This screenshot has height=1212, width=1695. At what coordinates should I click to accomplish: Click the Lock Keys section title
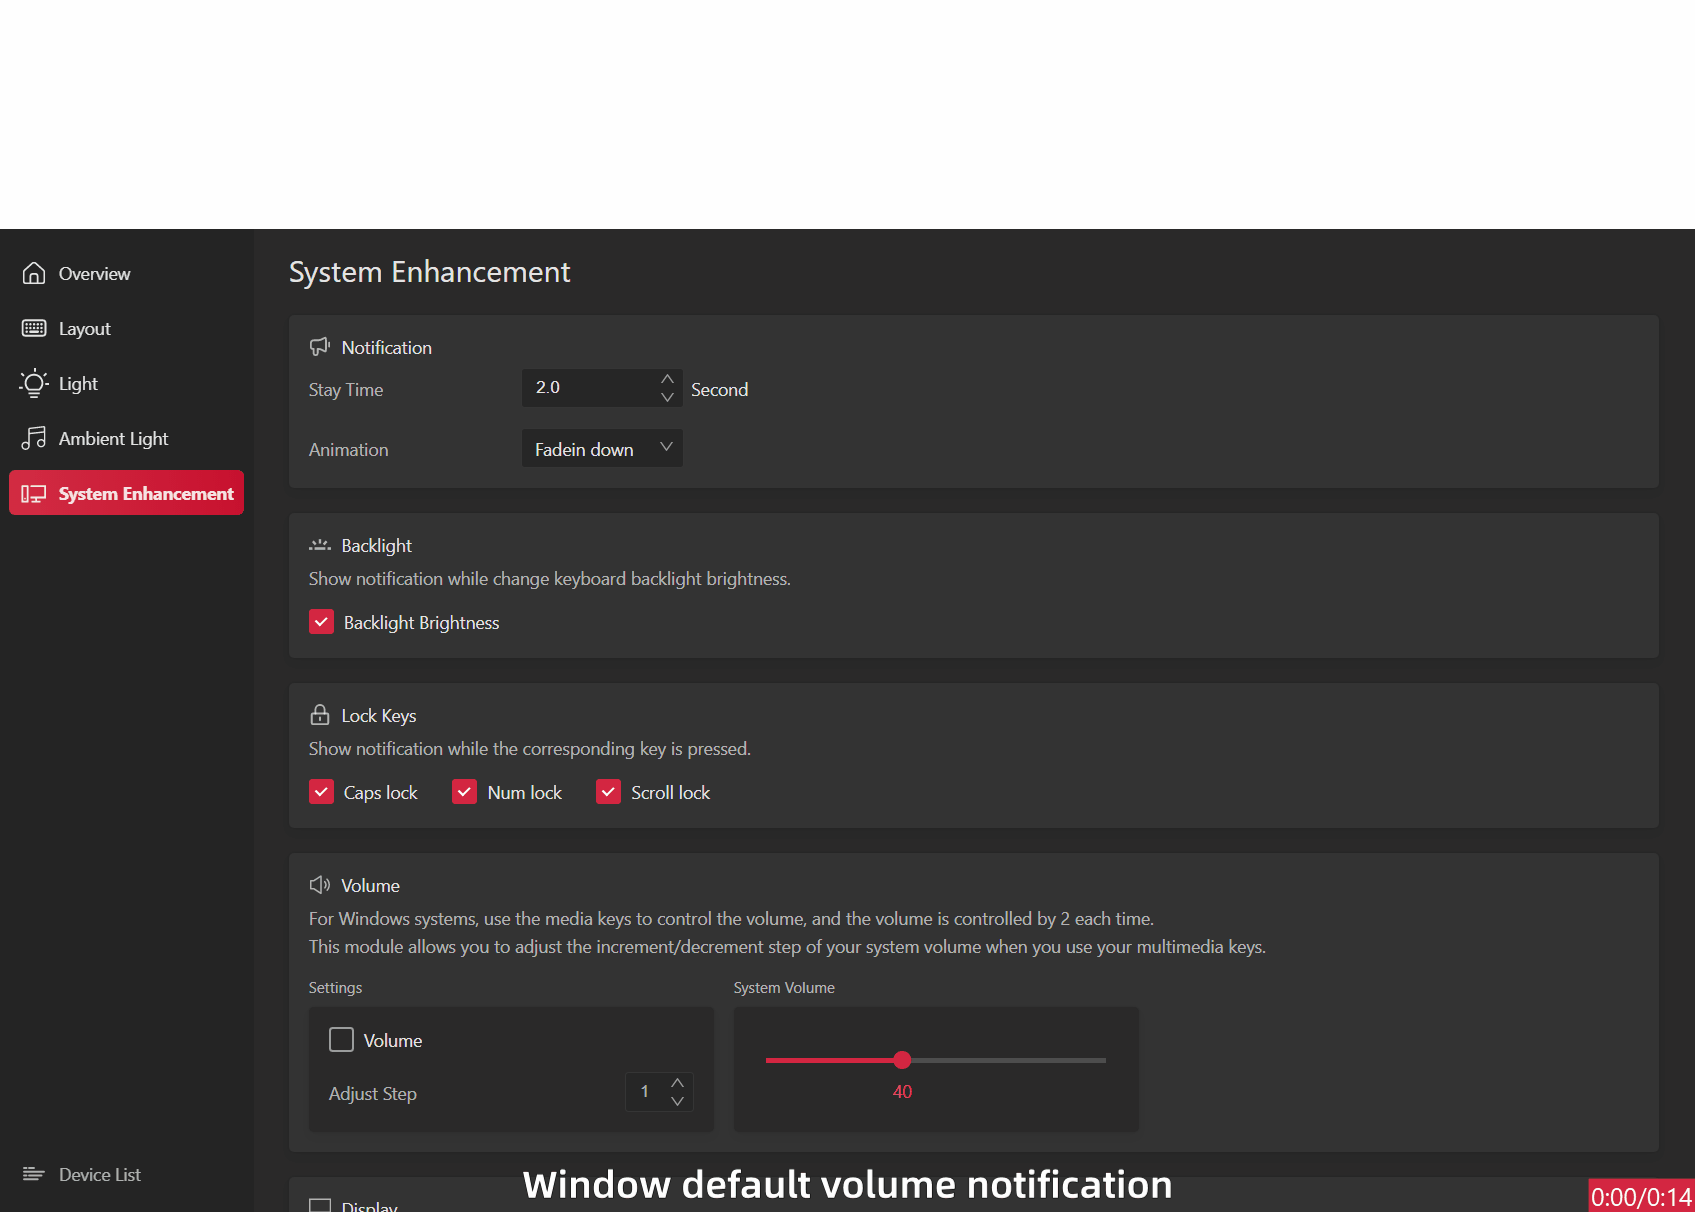click(378, 715)
